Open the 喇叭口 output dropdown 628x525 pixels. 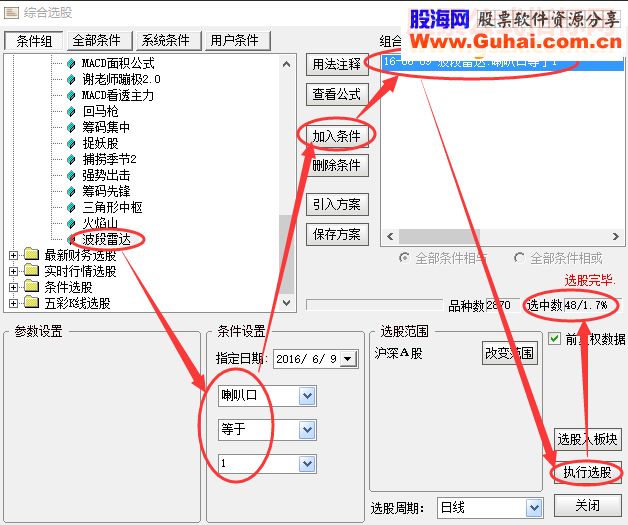pyautogui.click(x=308, y=396)
